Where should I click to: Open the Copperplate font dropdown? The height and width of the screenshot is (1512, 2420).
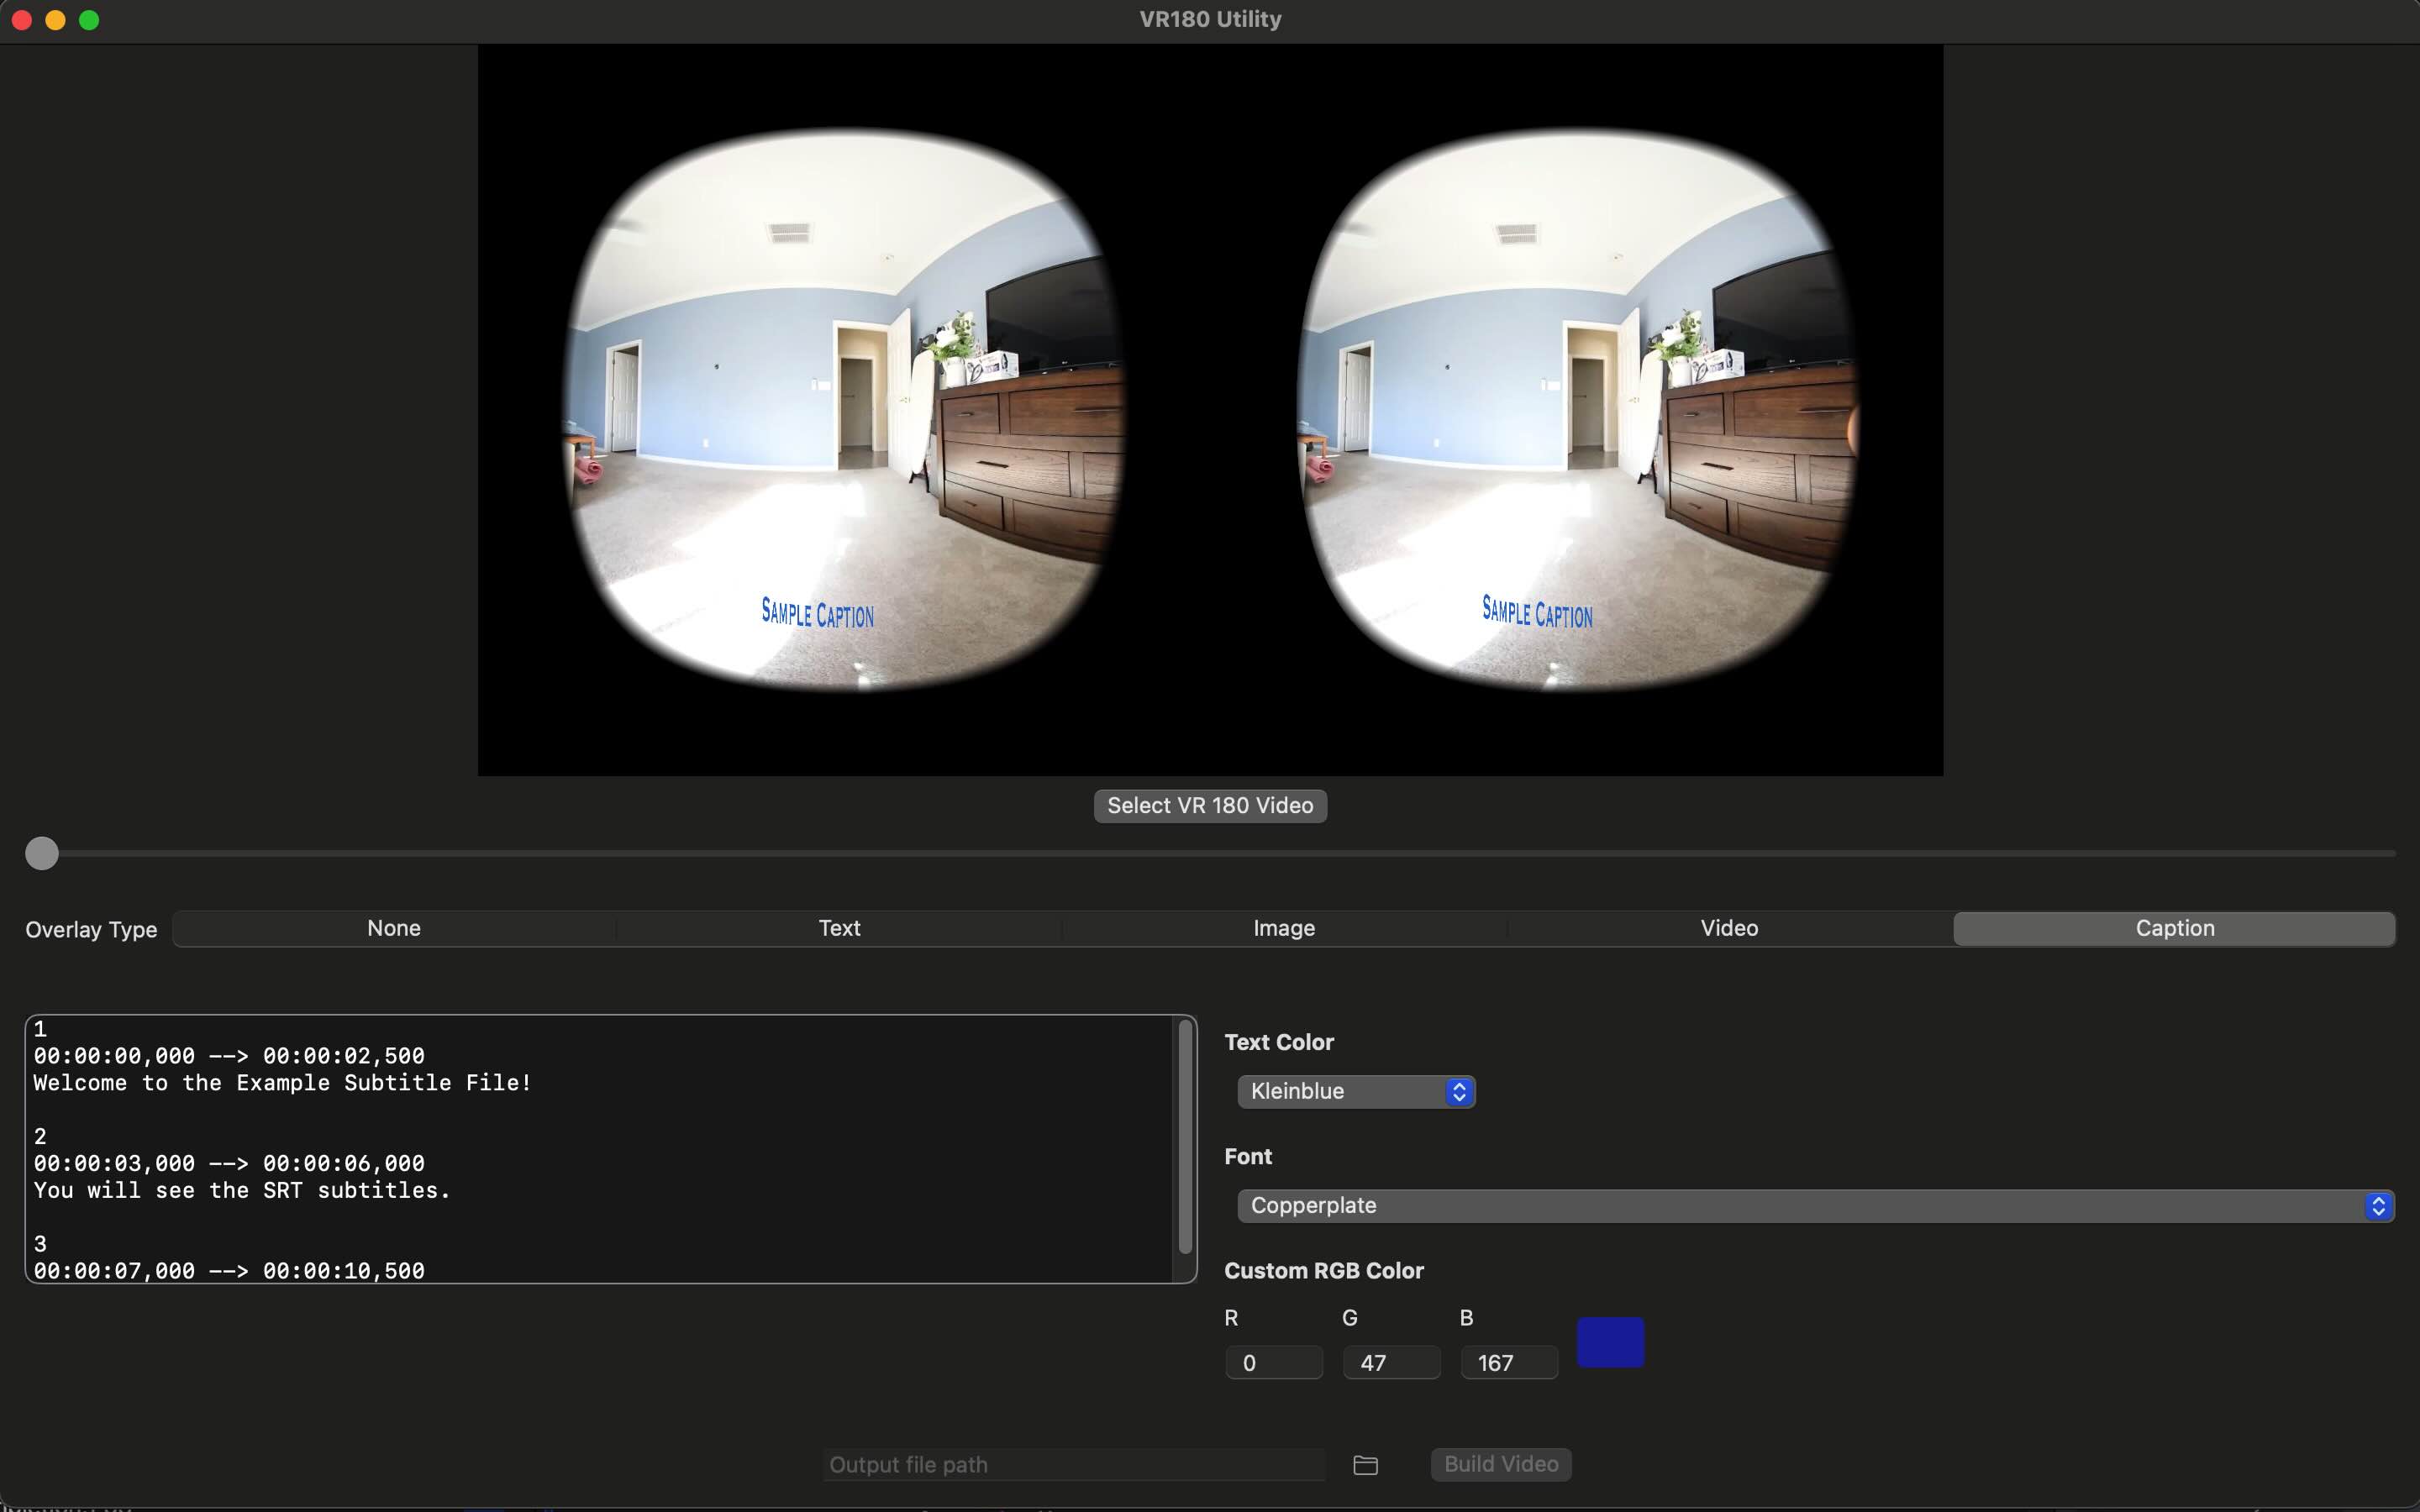[2379, 1205]
